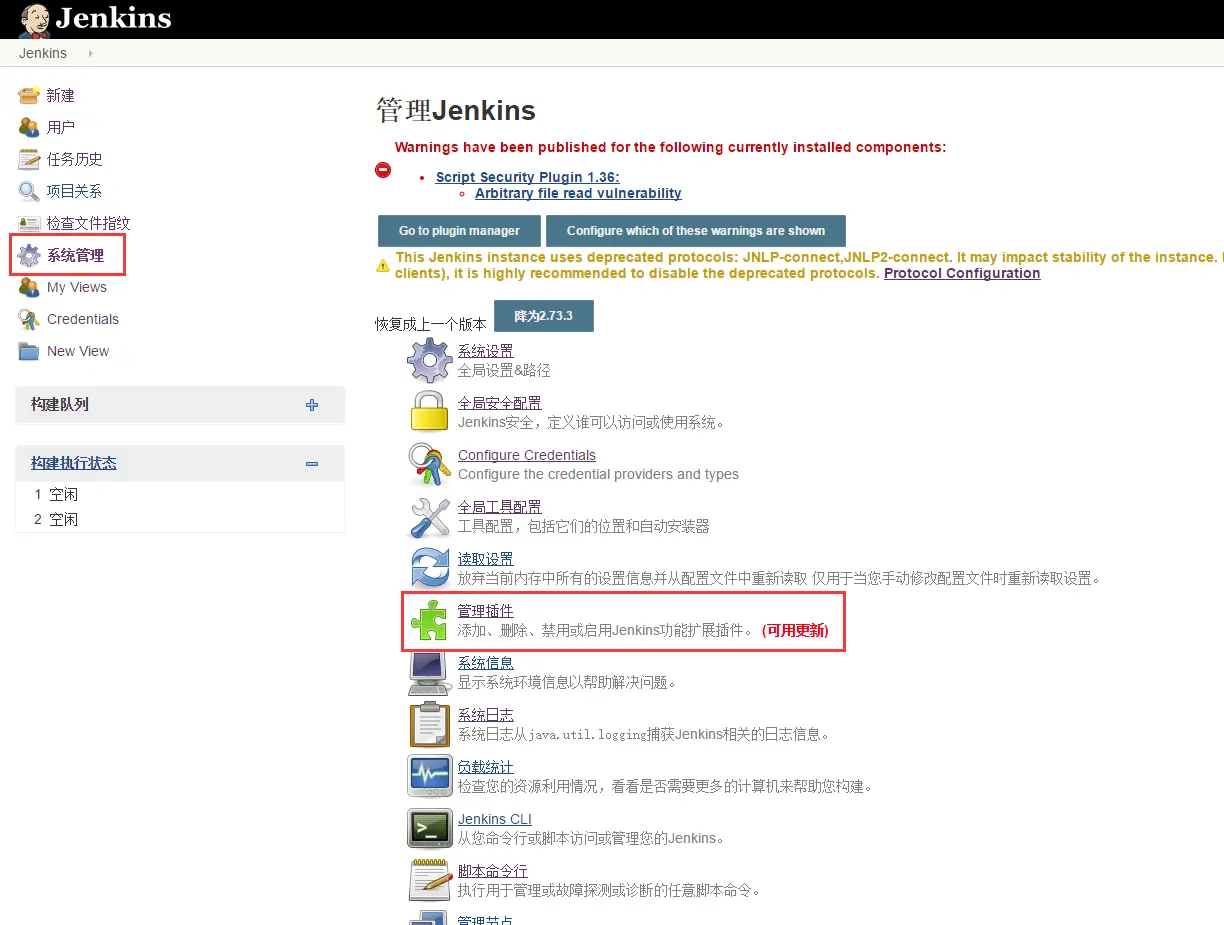Open the 全局安全配置 link
The width and height of the screenshot is (1224, 925).
tap(500, 403)
